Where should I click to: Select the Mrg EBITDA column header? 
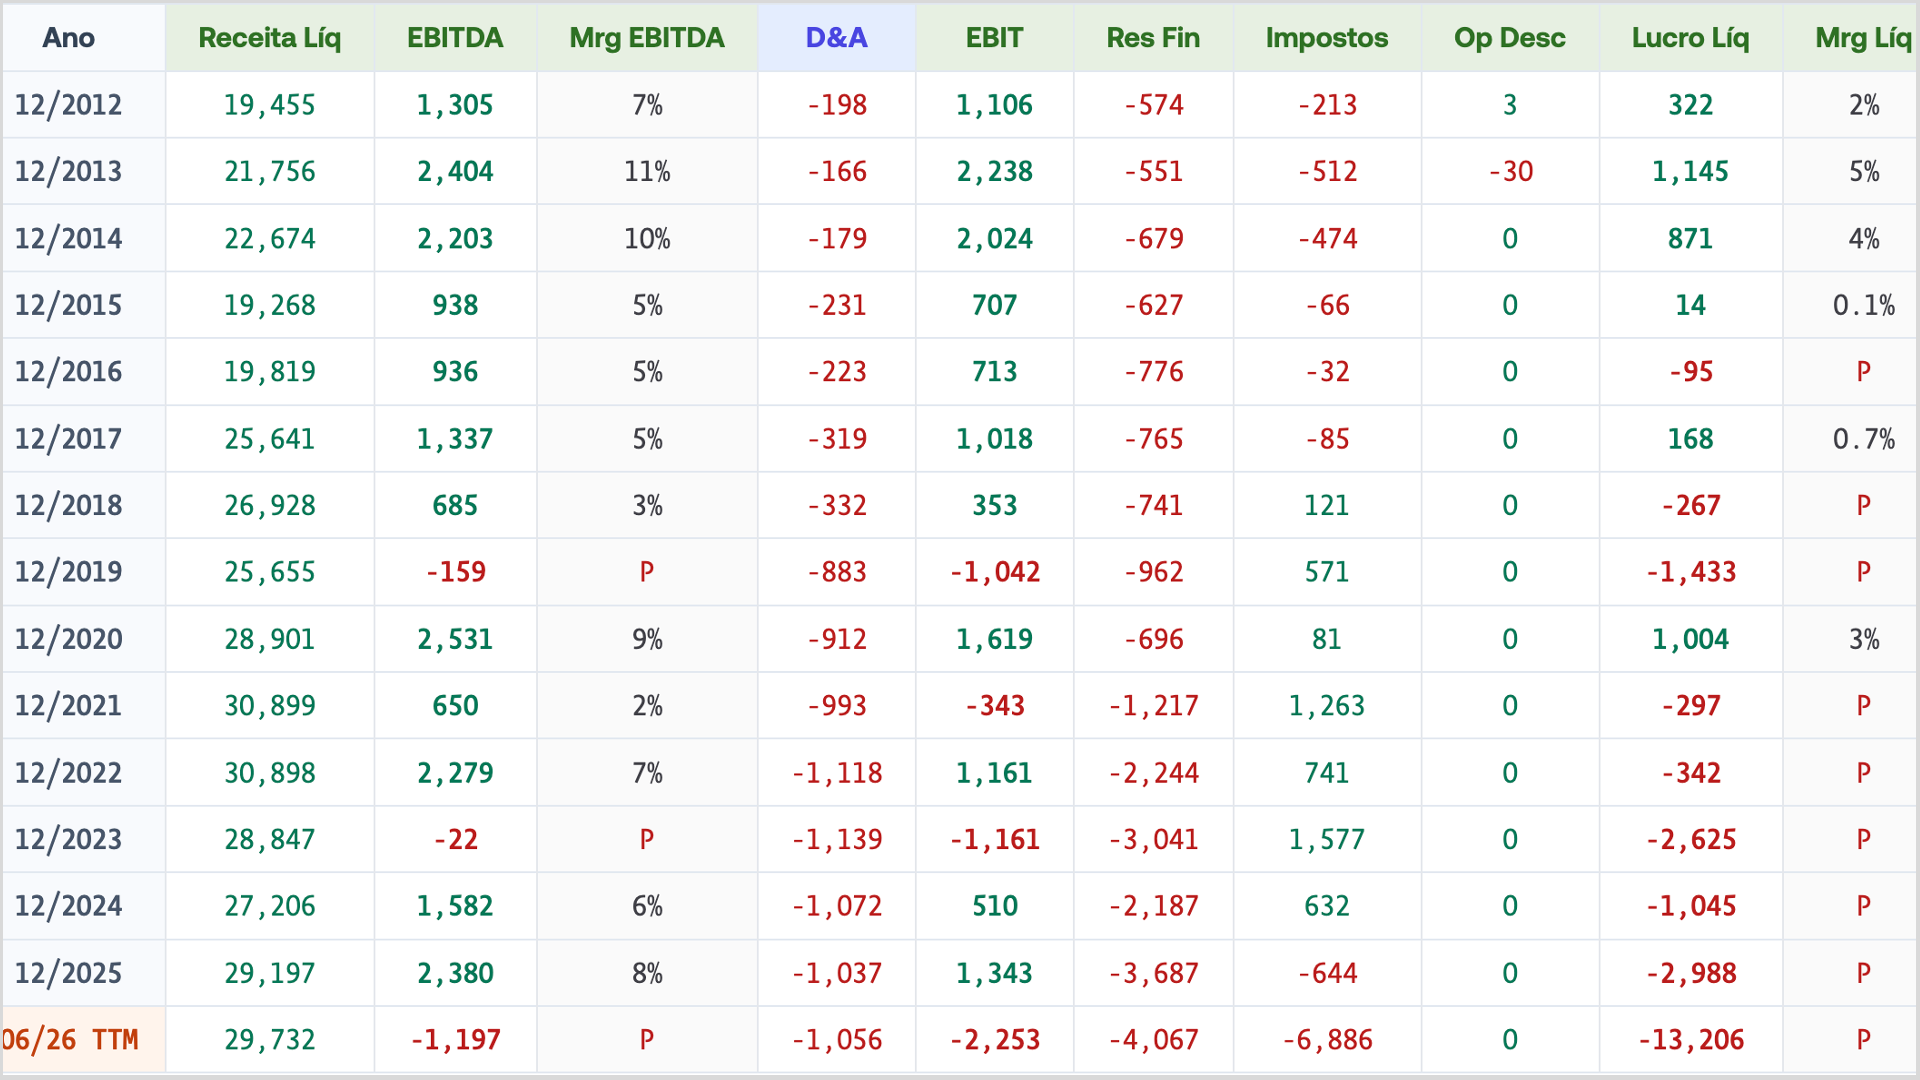point(647,38)
